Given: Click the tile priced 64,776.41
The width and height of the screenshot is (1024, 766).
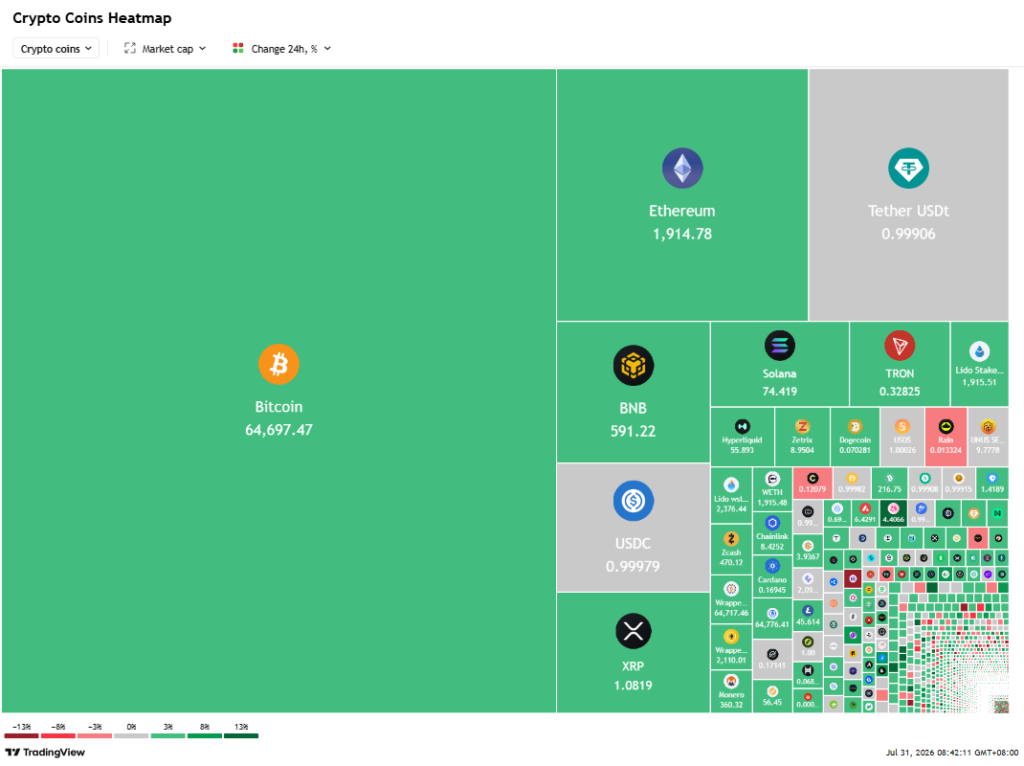Looking at the screenshot, I should pos(772,618).
